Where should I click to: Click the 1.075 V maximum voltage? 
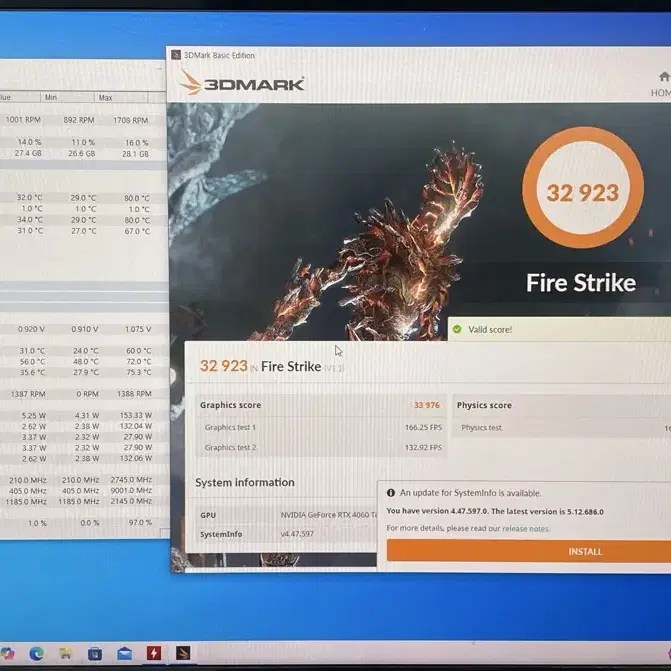point(138,329)
